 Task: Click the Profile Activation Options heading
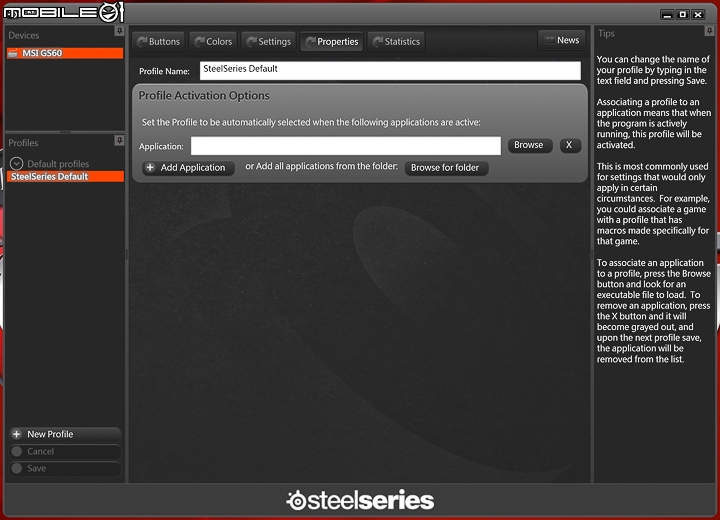pos(204,96)
